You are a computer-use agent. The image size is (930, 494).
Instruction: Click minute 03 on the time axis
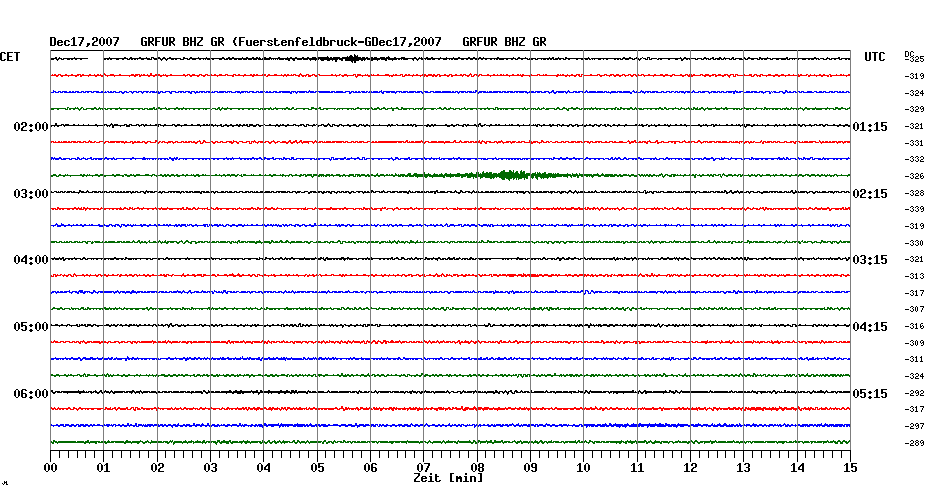211,468
